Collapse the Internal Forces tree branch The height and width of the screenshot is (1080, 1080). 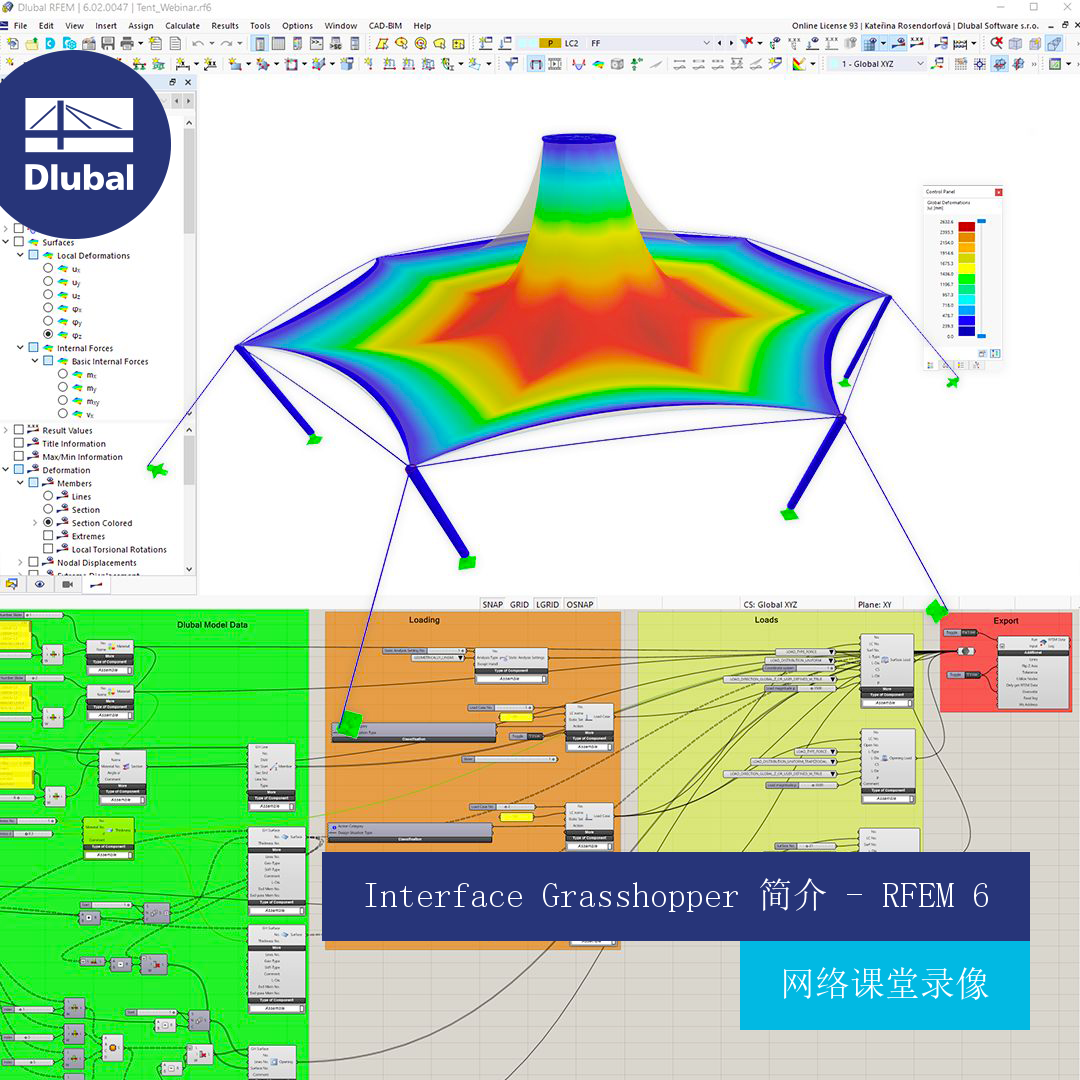(22, 347)
